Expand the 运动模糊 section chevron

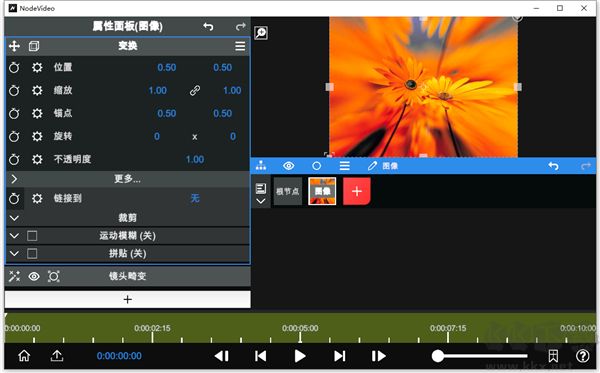tap(14, 236)
